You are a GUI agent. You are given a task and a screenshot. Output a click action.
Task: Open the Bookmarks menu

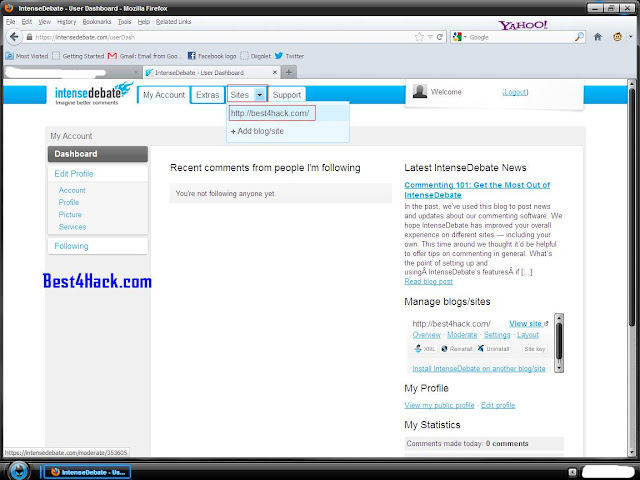click(x=97, y=22)
